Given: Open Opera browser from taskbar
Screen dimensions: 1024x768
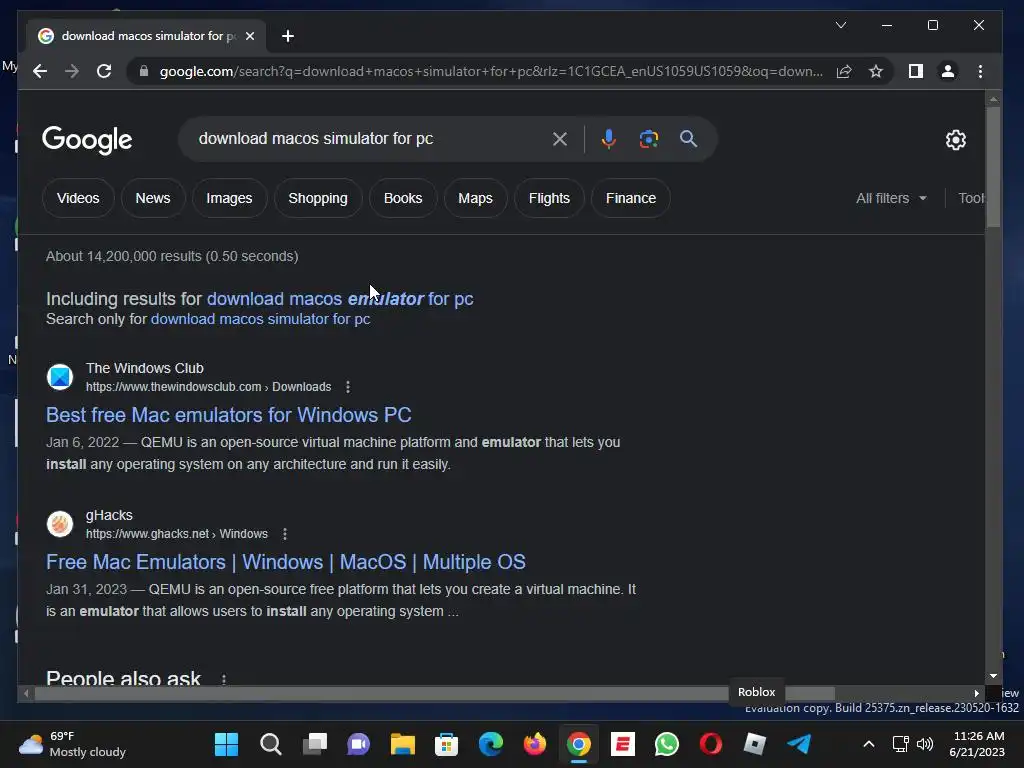Looking at the screenshot, I should [711, 744].
